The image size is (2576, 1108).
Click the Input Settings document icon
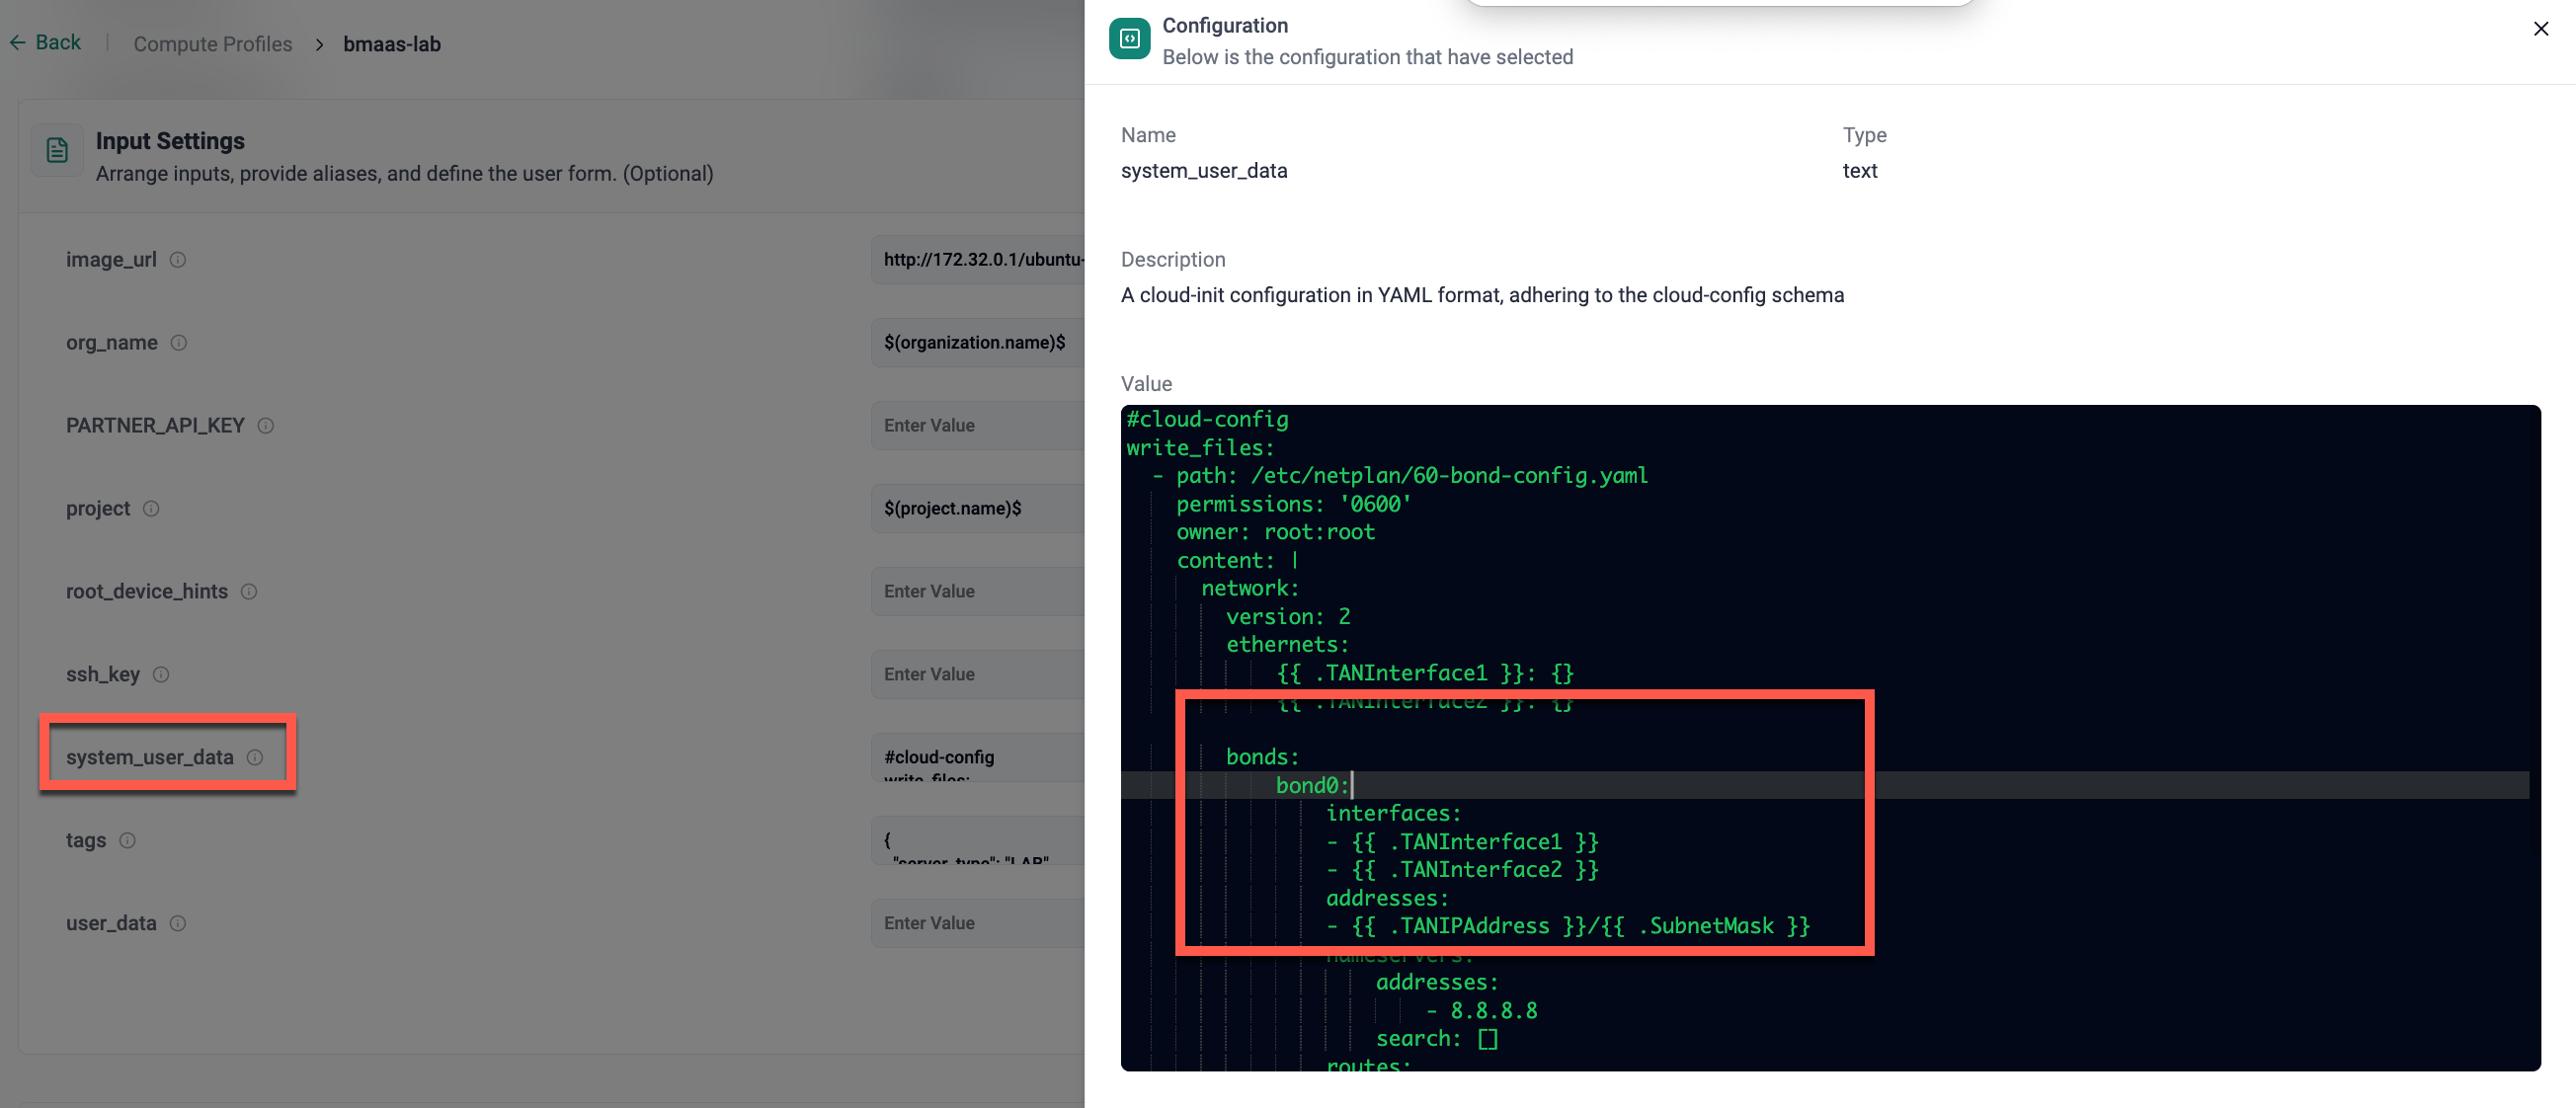tap(57, 151)
